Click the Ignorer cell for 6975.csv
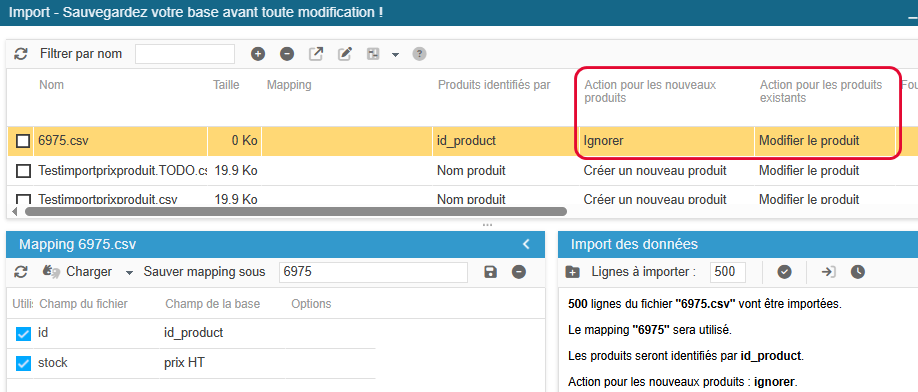This screenshot has width=918, height=392. click(x=667, y=141)
